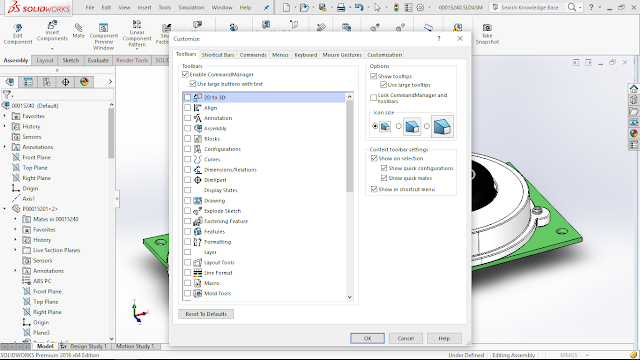Switch to the Mouse Gestures tab
This screenshot has height=360, width=640.
coord(342,55)
